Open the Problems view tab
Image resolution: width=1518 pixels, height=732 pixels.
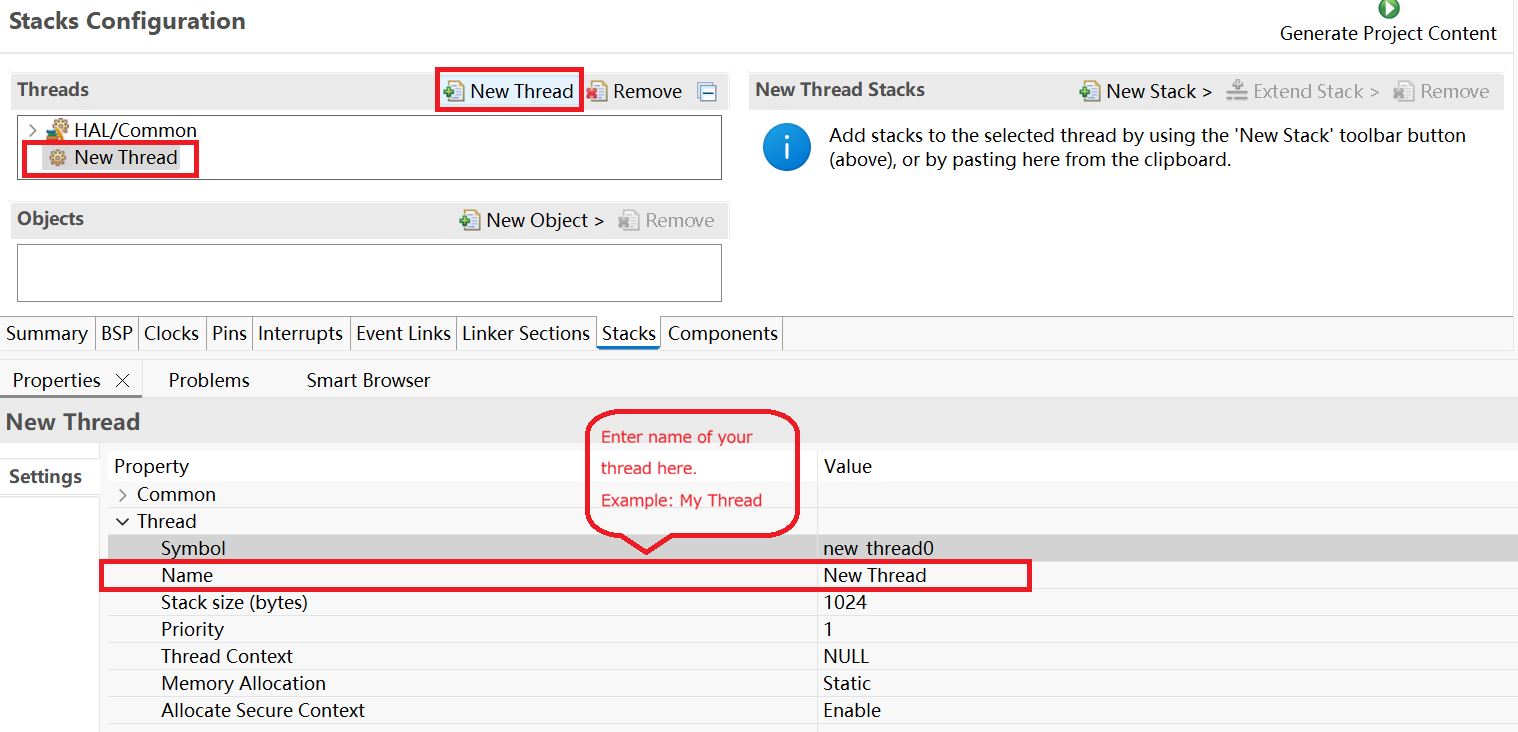coord(209,380)
